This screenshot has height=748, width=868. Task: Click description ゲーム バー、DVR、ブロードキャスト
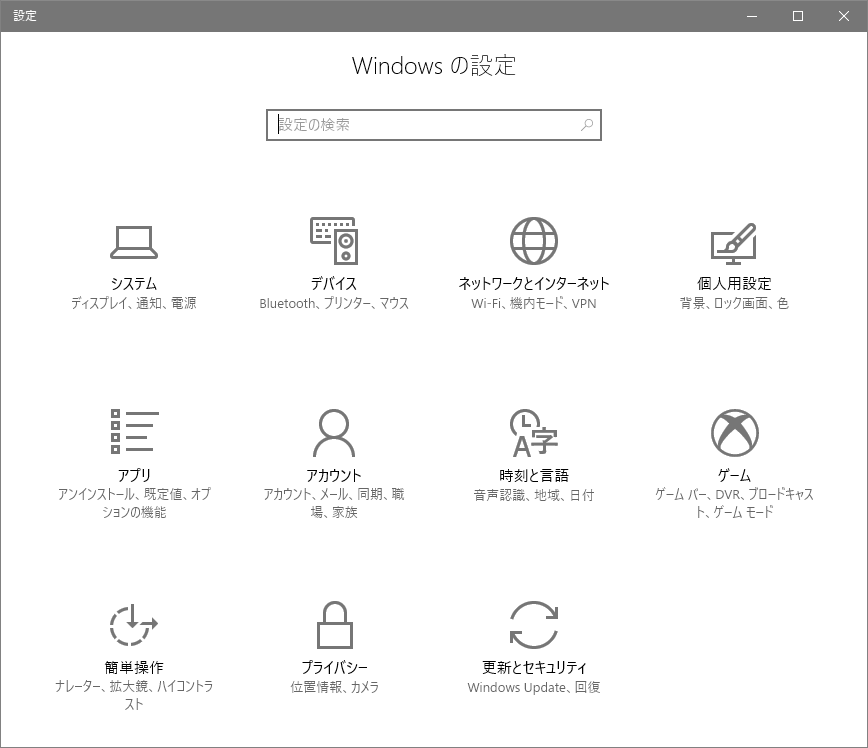(734, 503)
